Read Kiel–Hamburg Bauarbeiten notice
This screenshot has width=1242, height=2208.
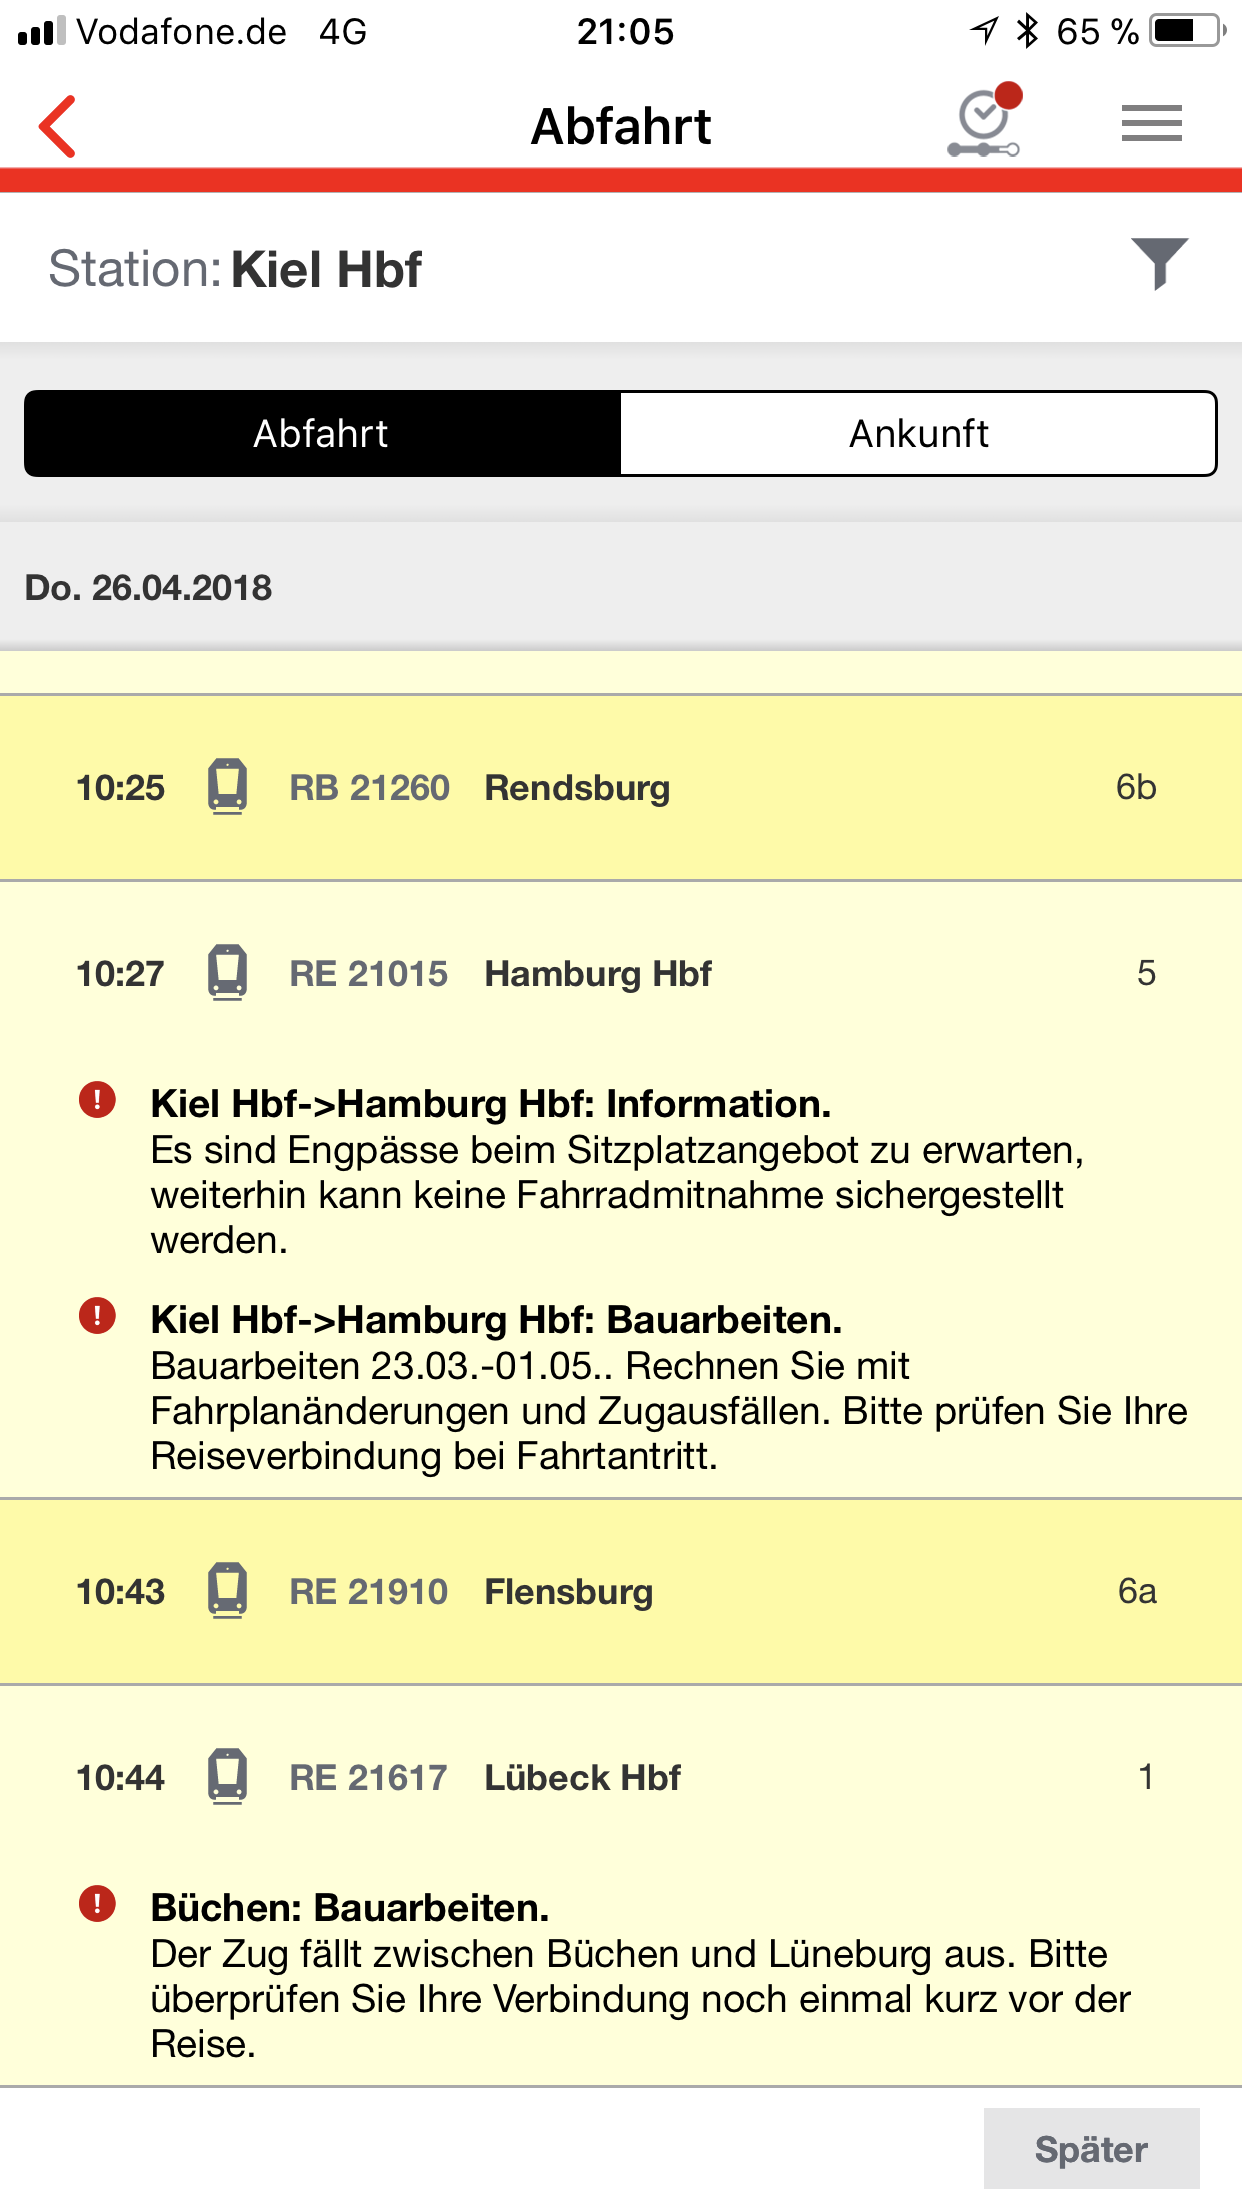click(668, 1388)
